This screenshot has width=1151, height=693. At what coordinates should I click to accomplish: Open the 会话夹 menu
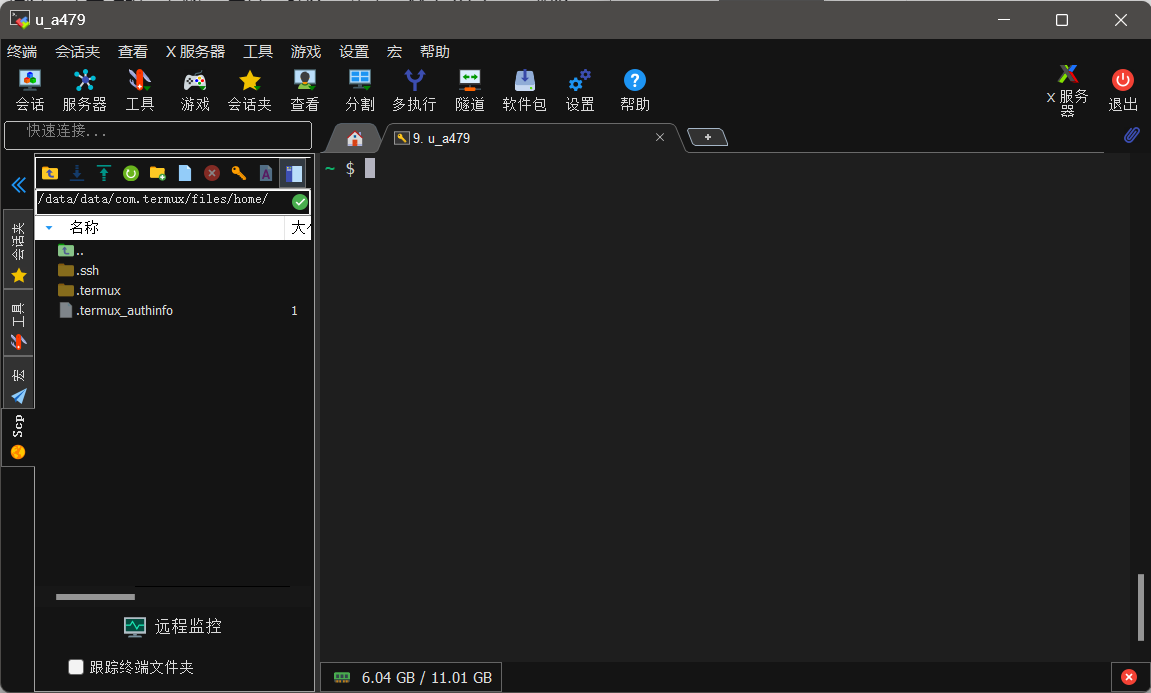pos(77,52)
